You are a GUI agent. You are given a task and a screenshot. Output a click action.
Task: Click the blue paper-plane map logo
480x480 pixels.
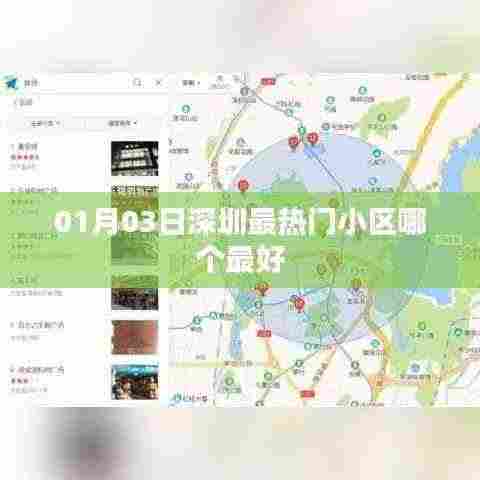[x=12, y=82]
